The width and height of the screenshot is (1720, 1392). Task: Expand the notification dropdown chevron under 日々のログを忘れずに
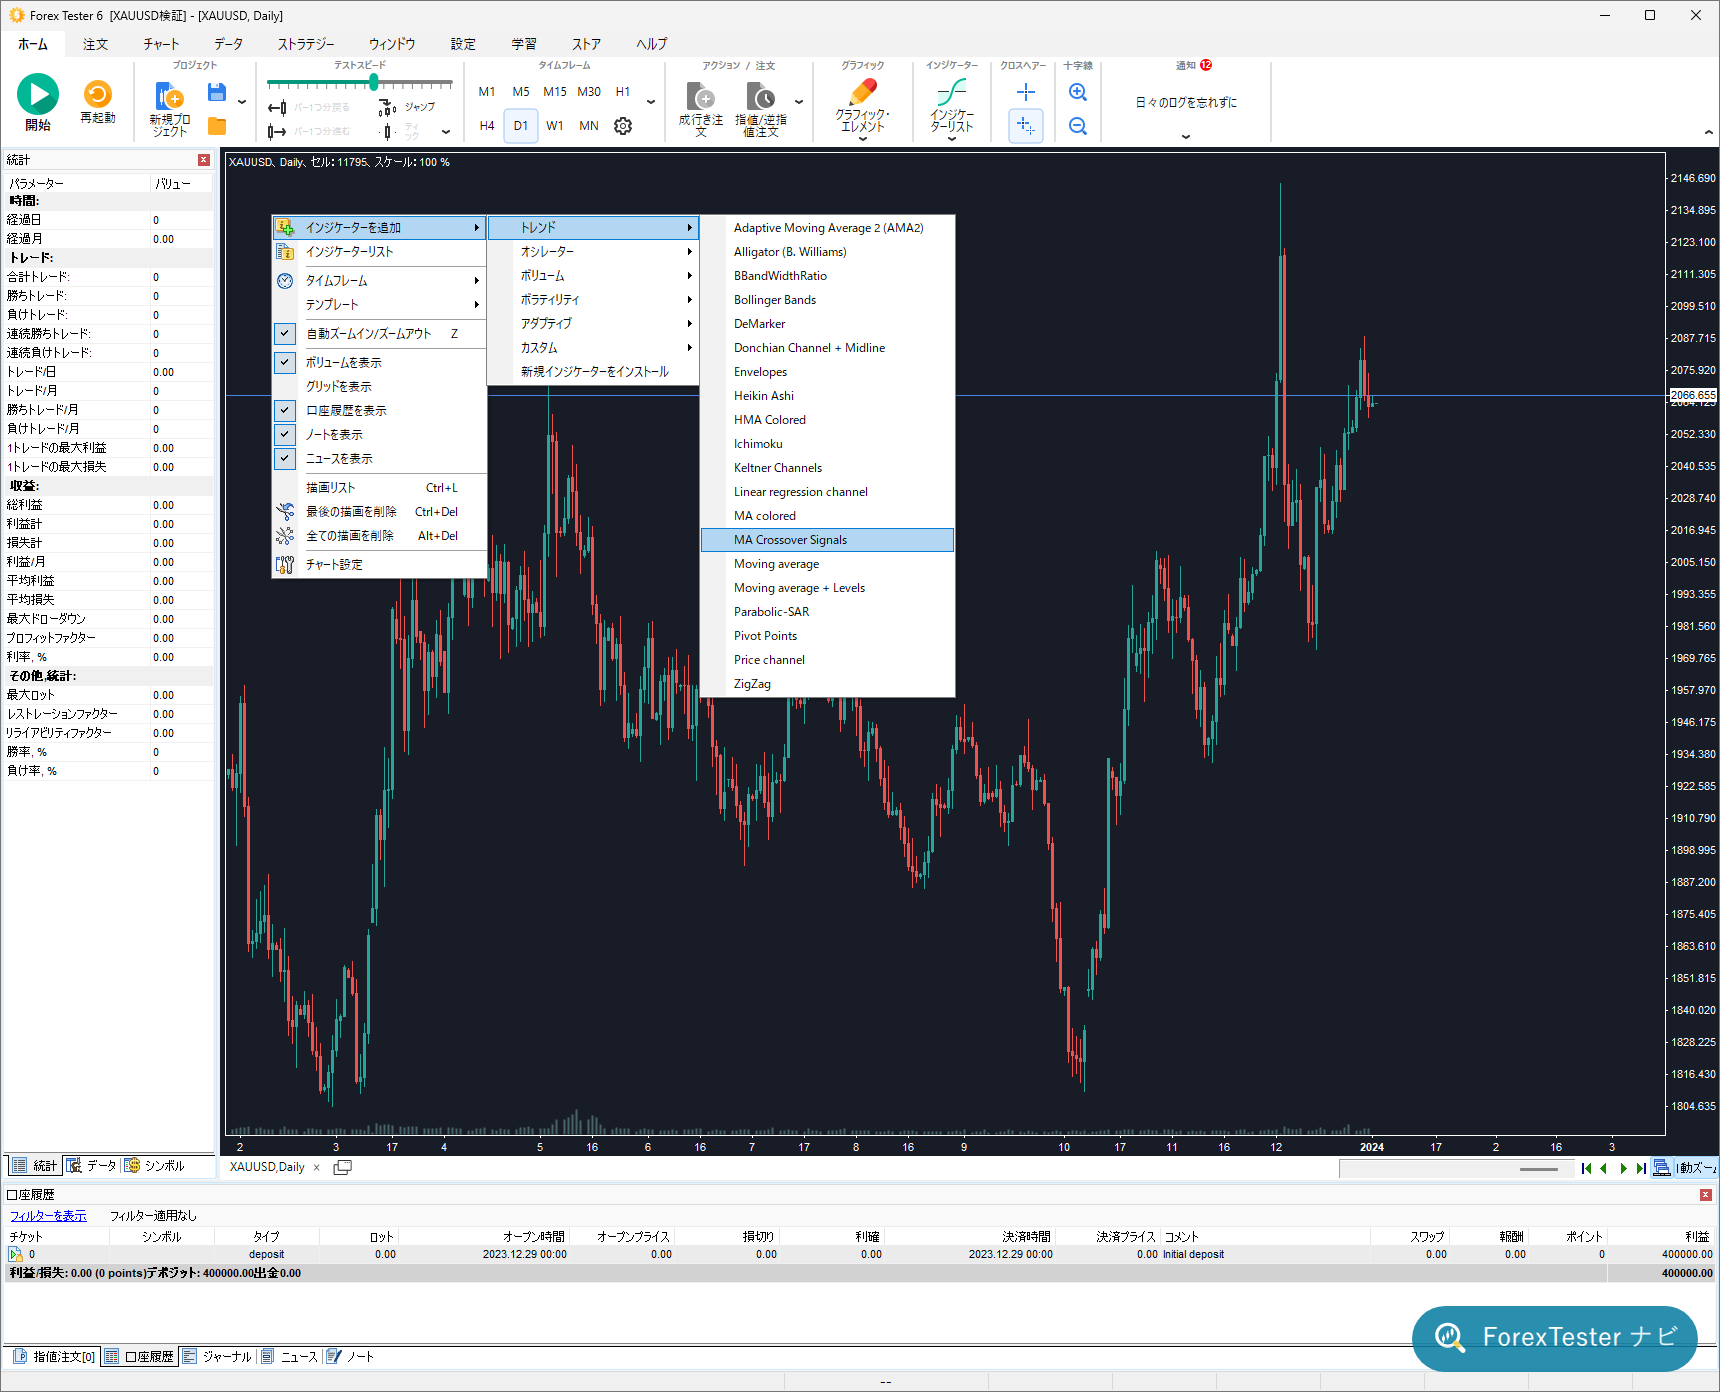(1186, 136)
